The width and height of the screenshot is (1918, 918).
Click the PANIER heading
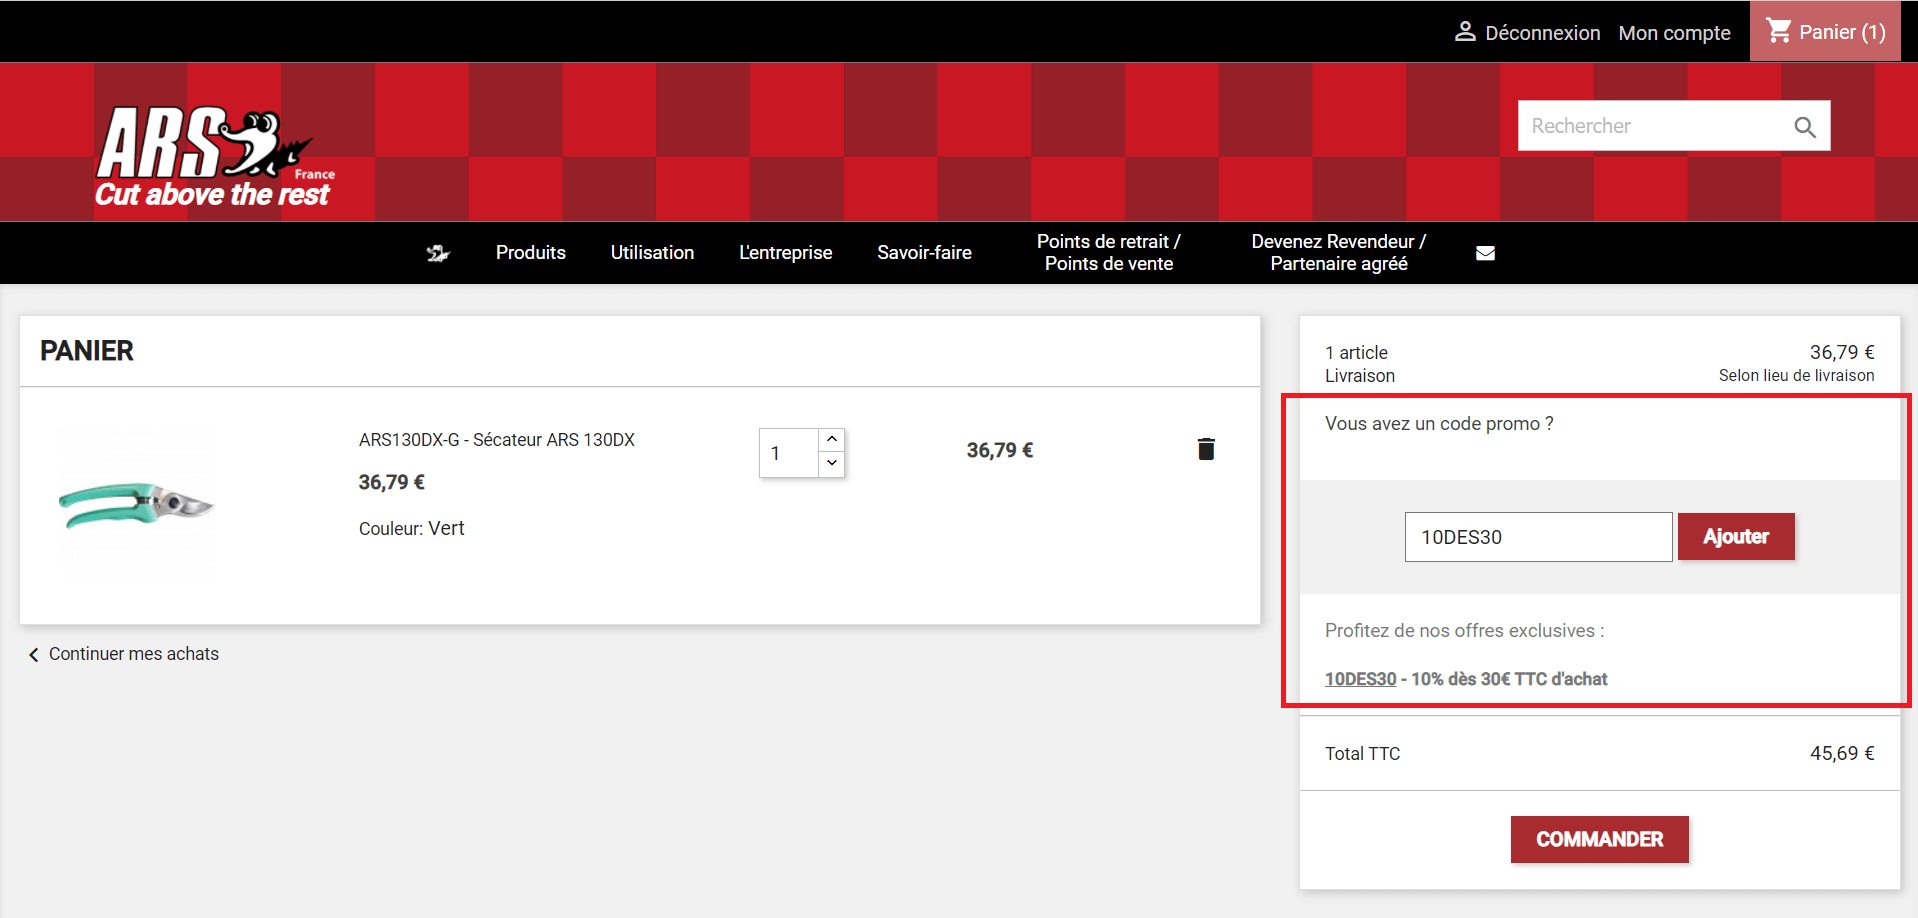click(x=87, y=351)
